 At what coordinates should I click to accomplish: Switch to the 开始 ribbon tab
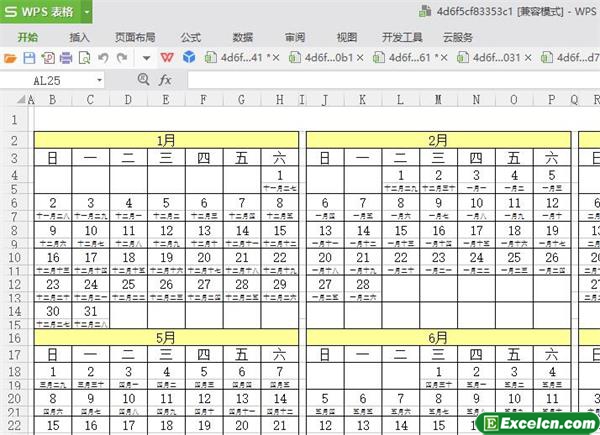pyautogui.click(x=28, y=37)
